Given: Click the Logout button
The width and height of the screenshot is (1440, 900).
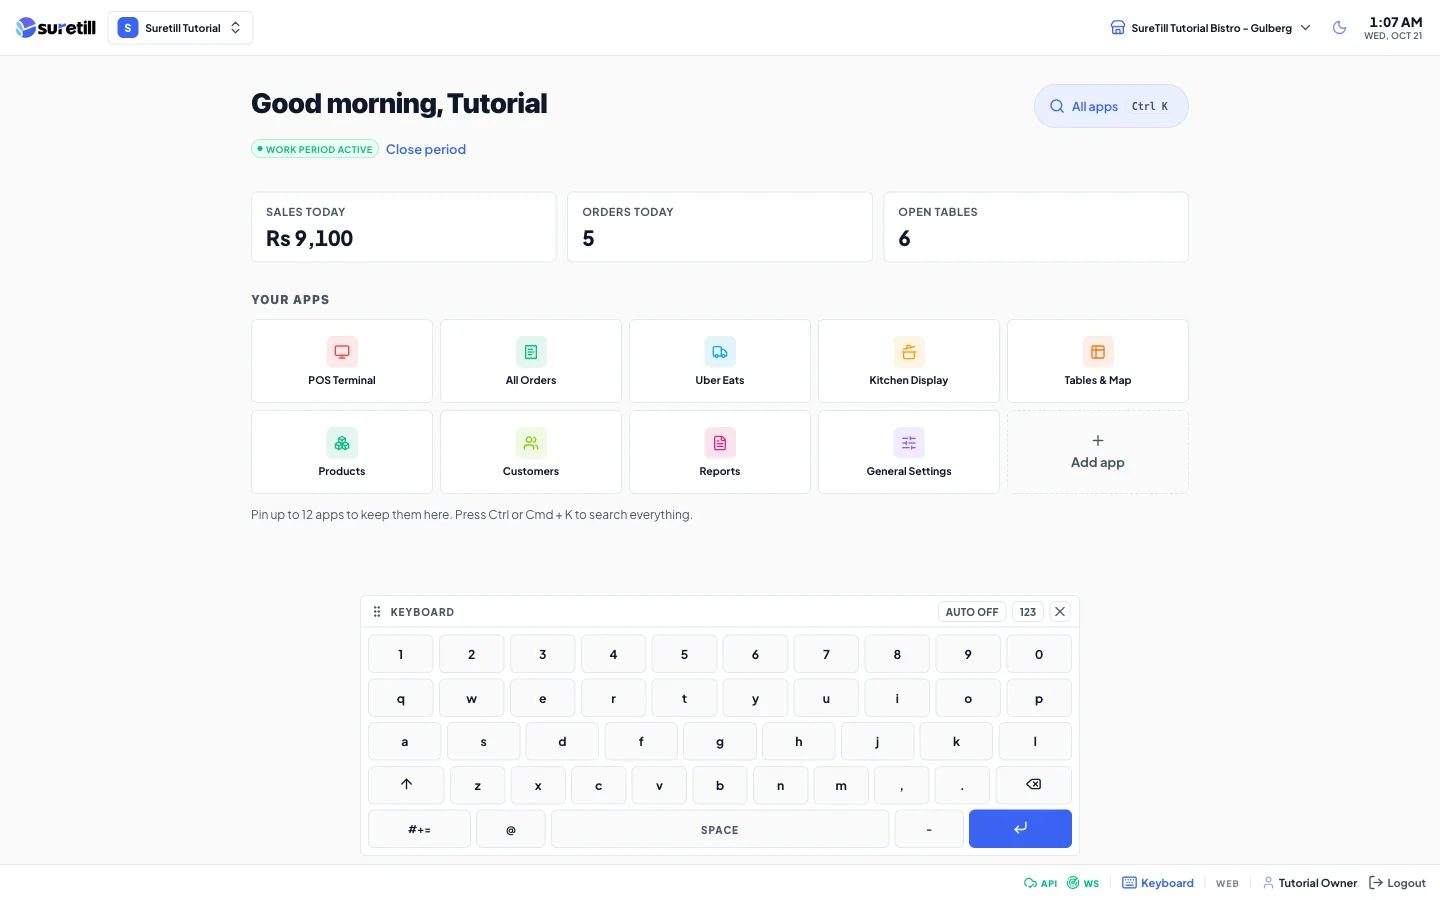Looking at the screenshot, I should click(1397, 883).
